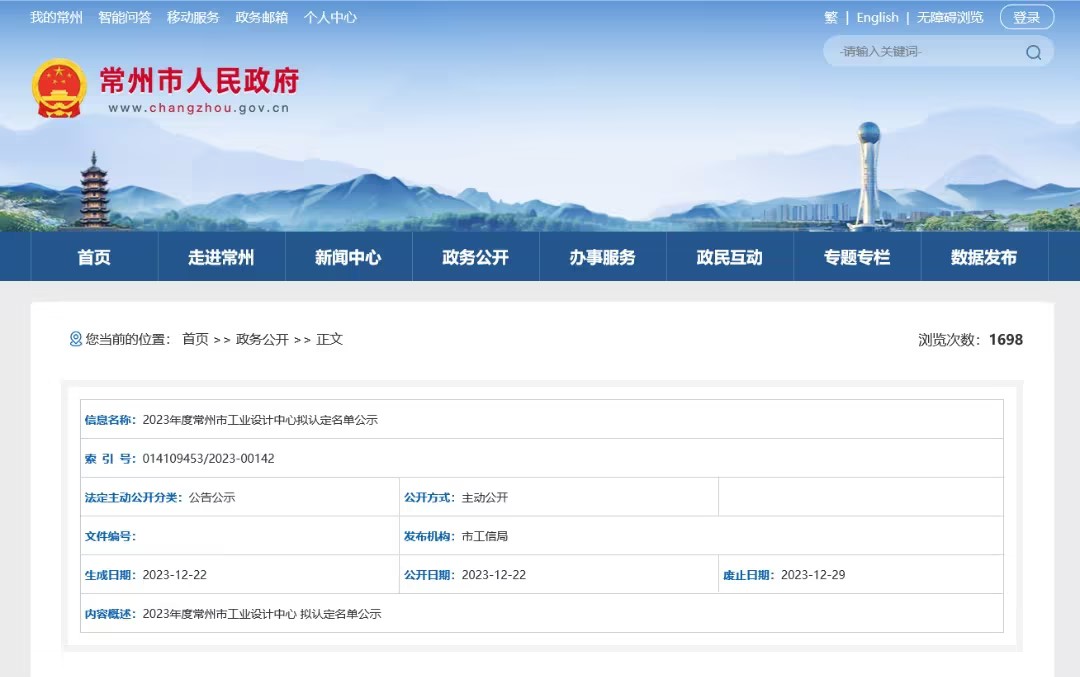Go to 移动服务 mobile services

pyautogui.click(x=193, y=17)
